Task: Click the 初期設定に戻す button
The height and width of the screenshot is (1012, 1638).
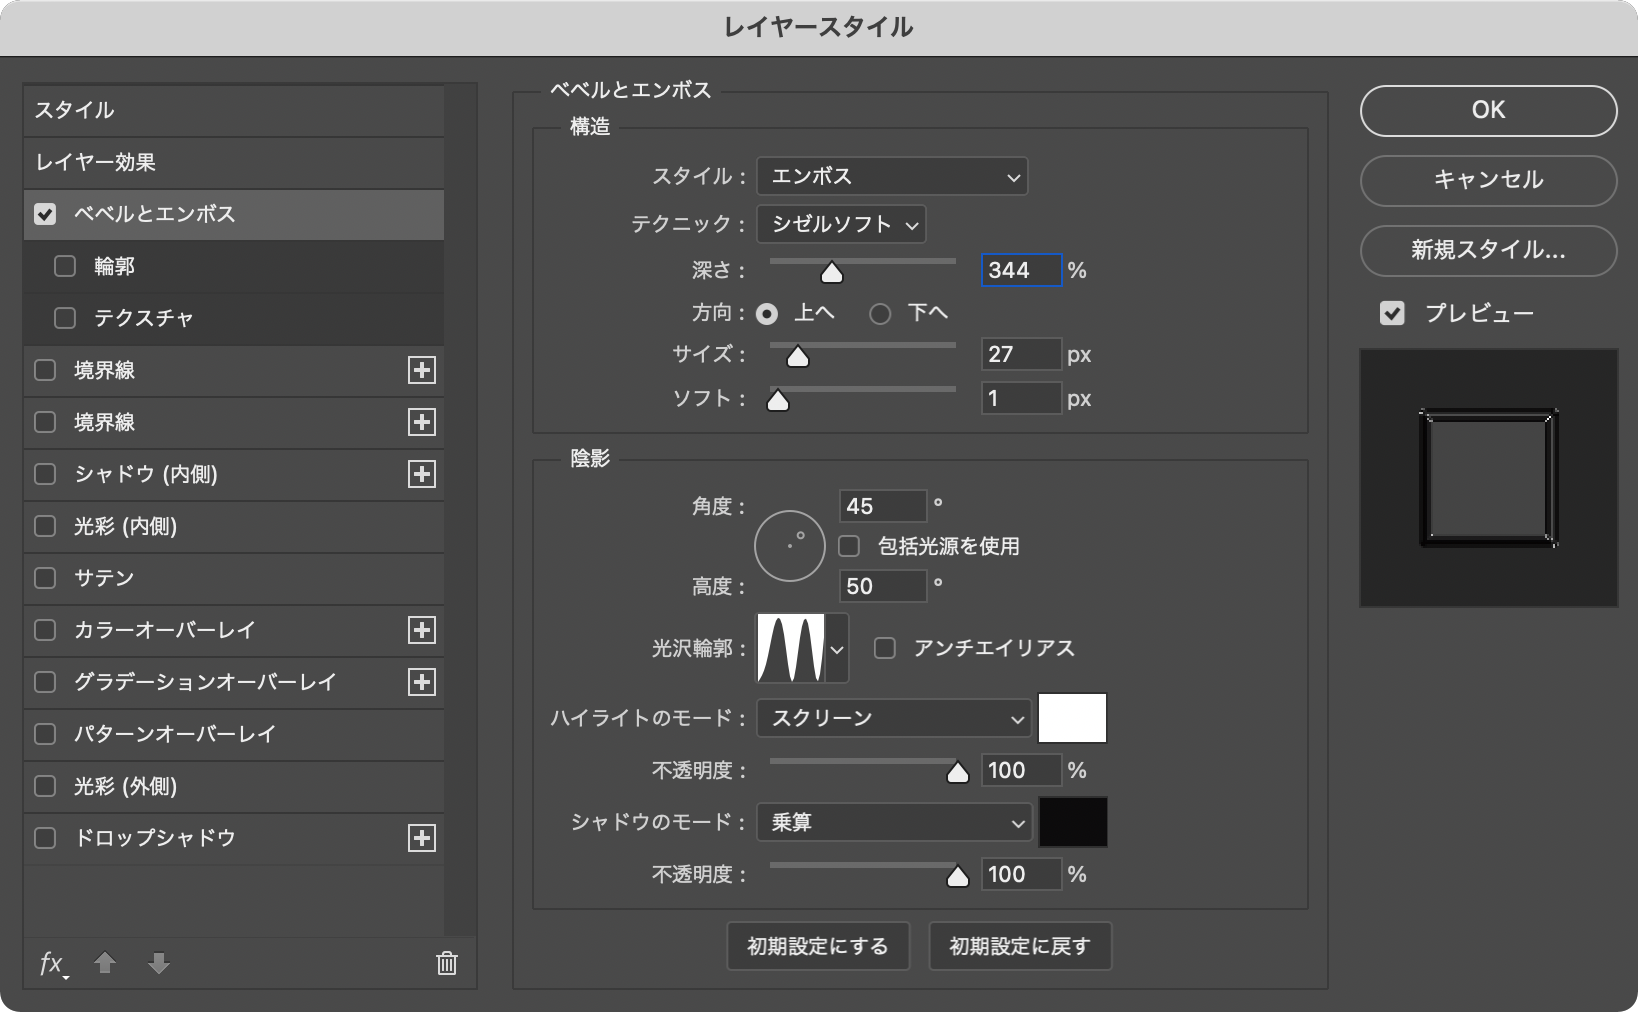Action: coord(1019,946)
